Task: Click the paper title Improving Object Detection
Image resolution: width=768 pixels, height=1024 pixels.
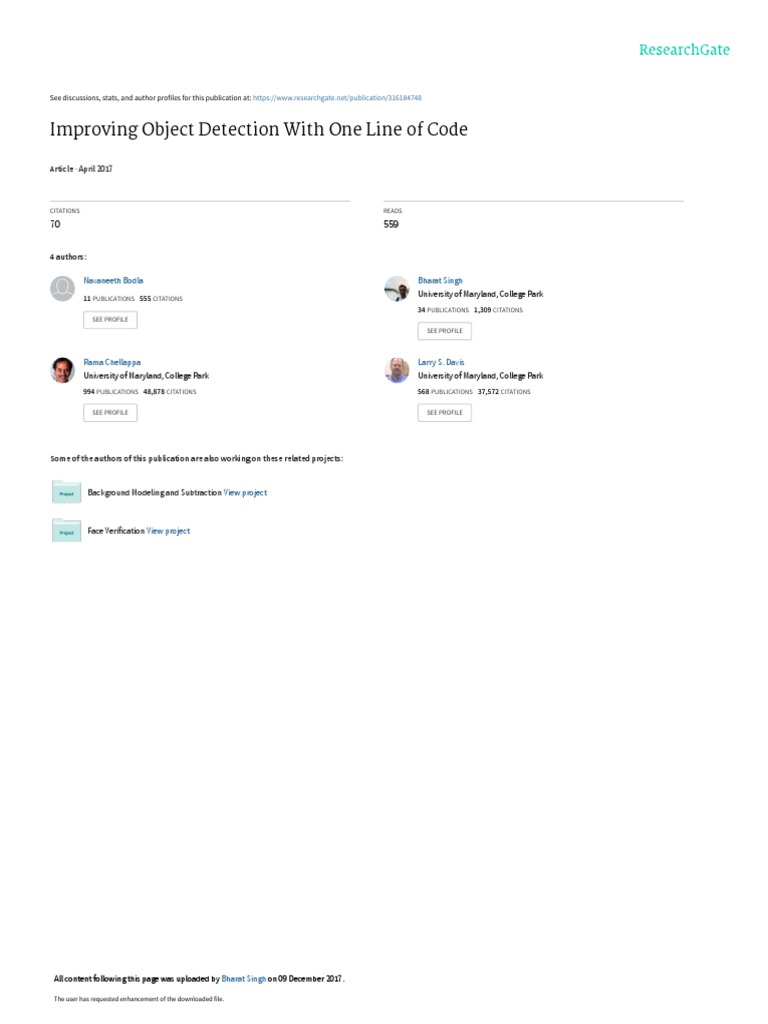Action: coord(259,129)
